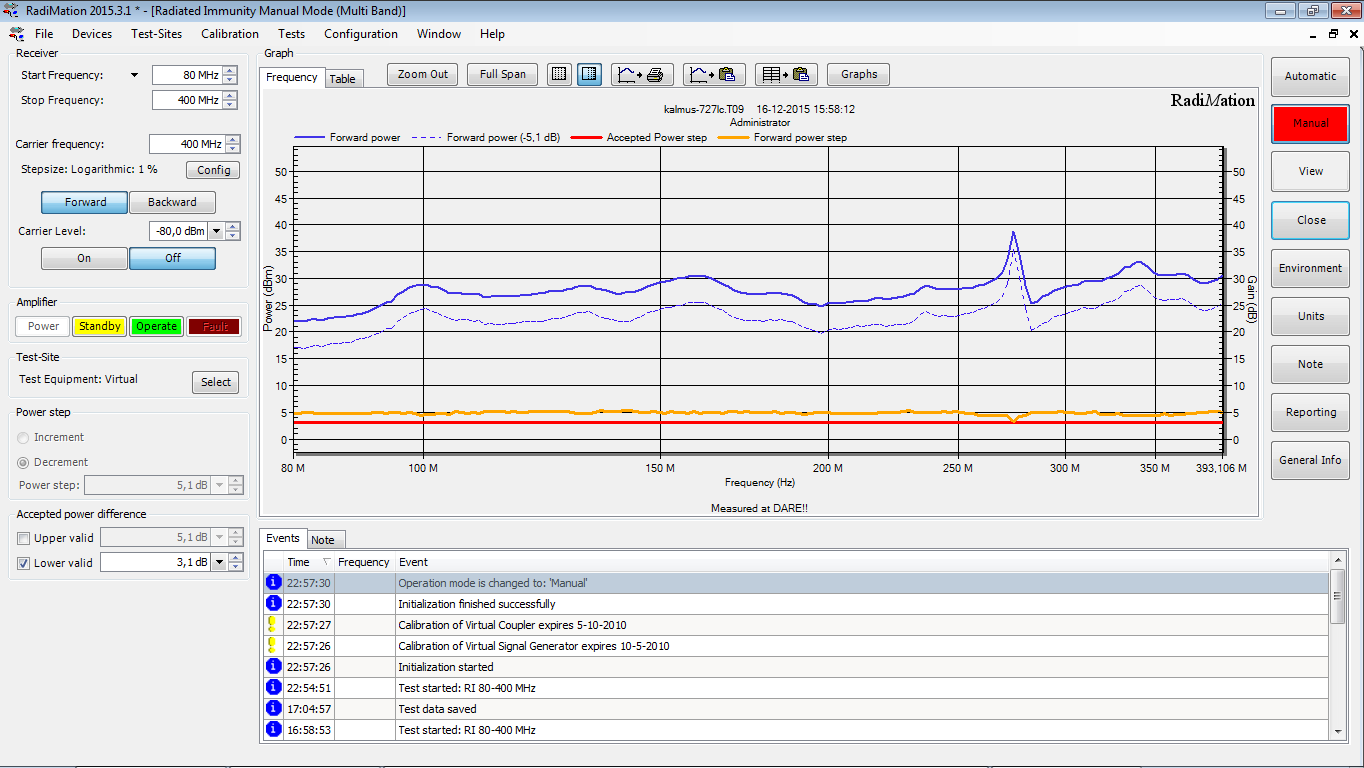Click Select for Test Equipment
Viewport: 1364px width, 768px height.
pyautogui.click(x=216, y=382)
